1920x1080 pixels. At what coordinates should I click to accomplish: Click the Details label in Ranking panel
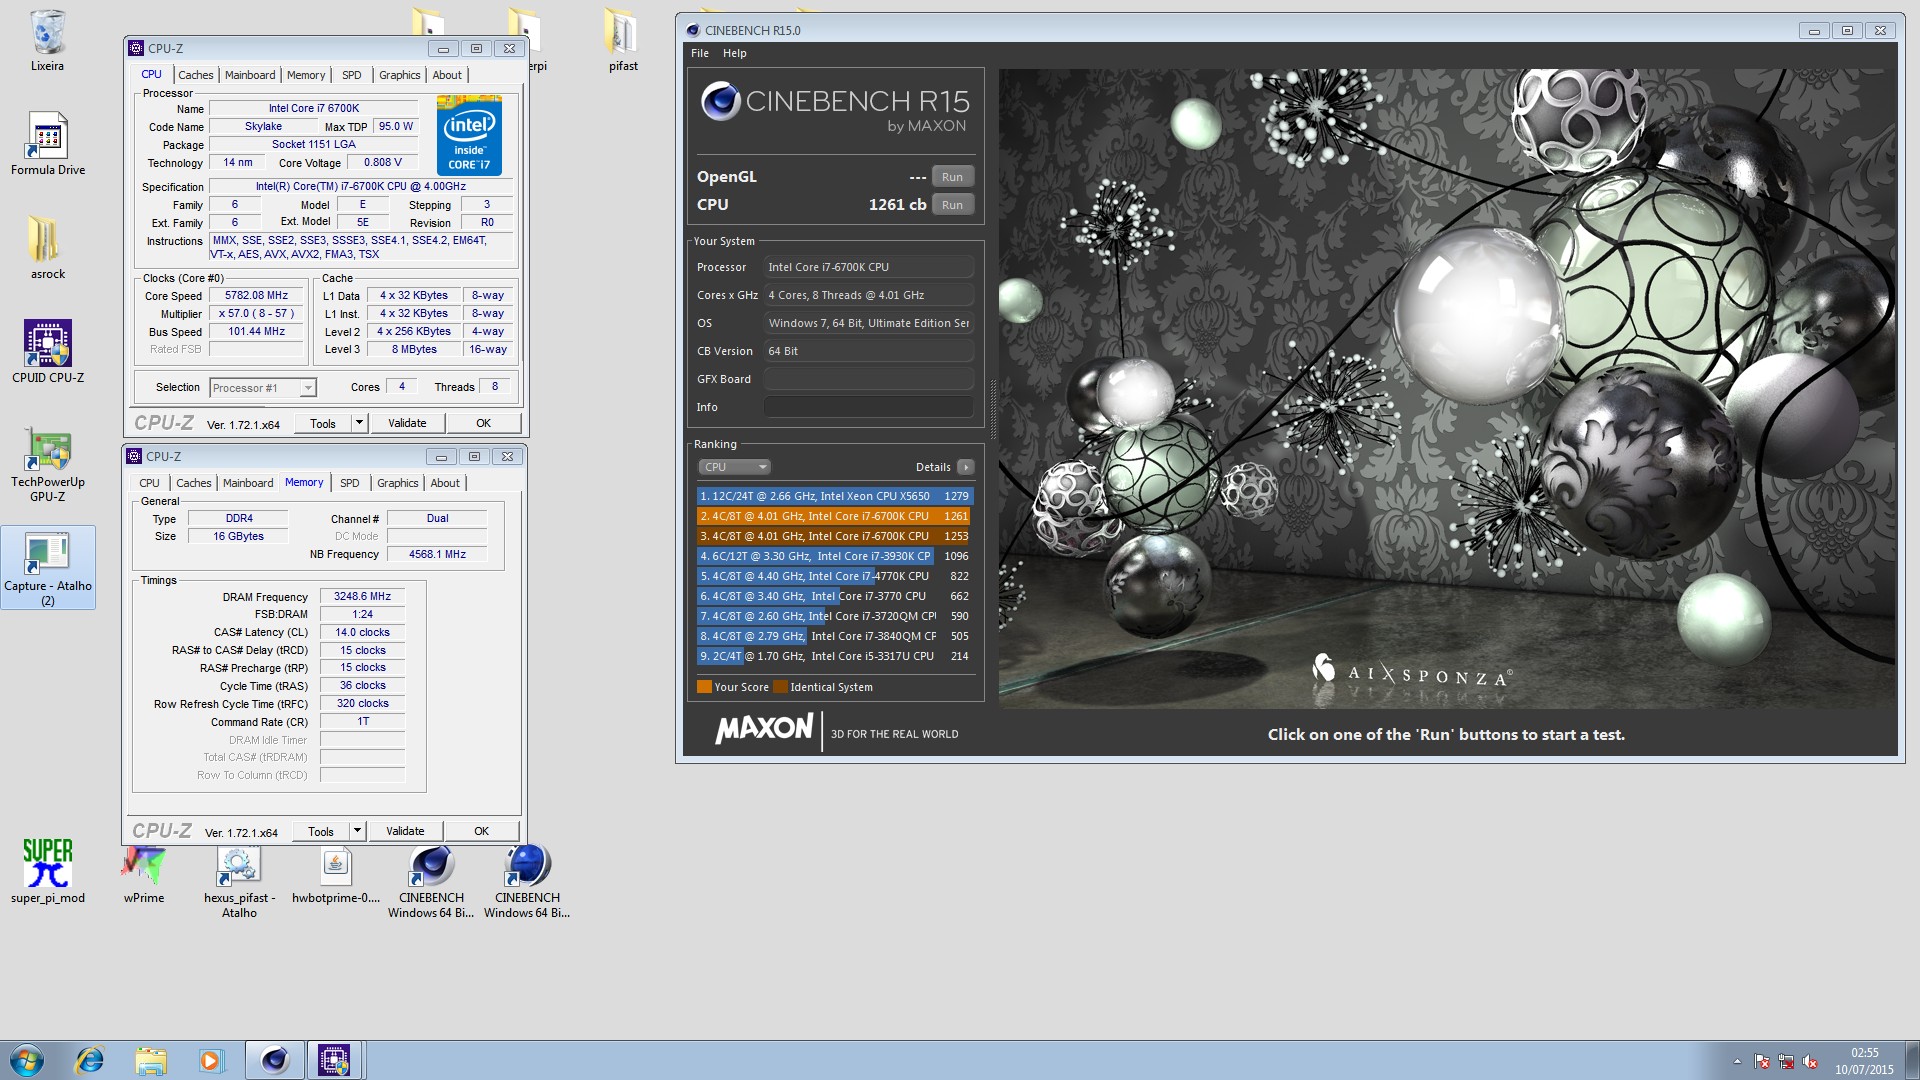click(x=933, y=467)
